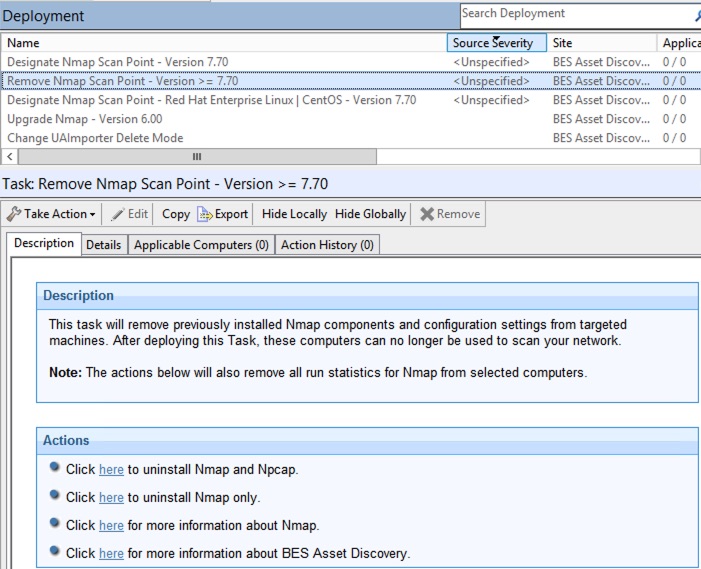
Task: Switch to the Description tab
Action: point(44,243)
